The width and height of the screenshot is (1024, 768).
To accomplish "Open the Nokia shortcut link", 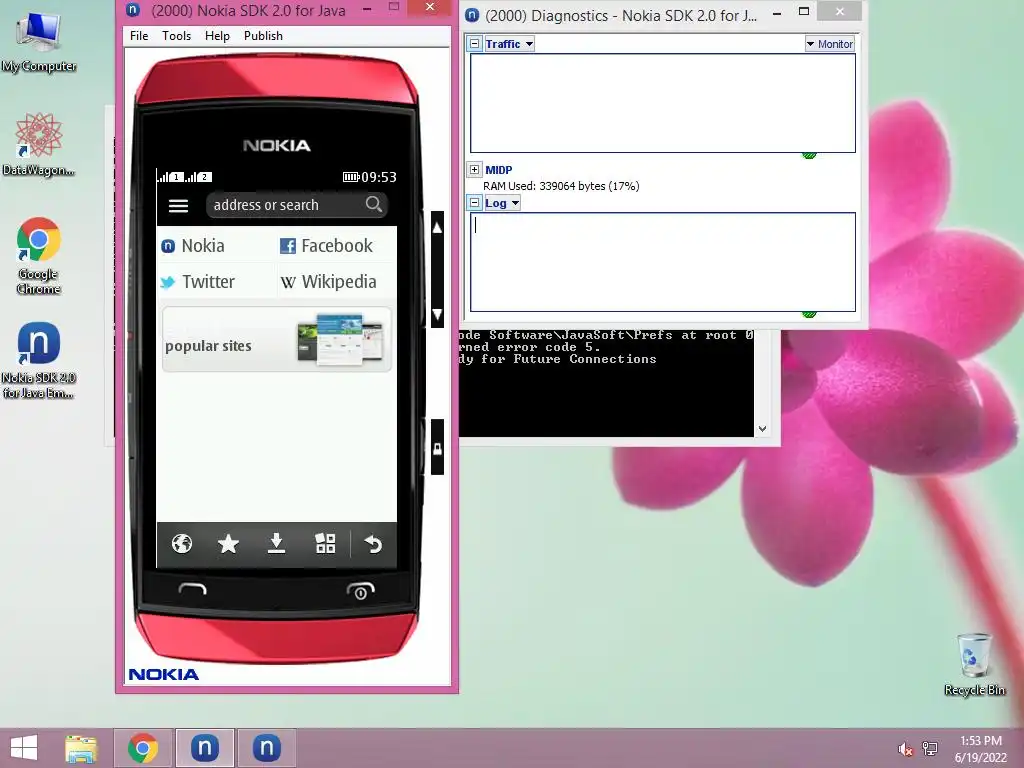I will [x=193, y=246].
